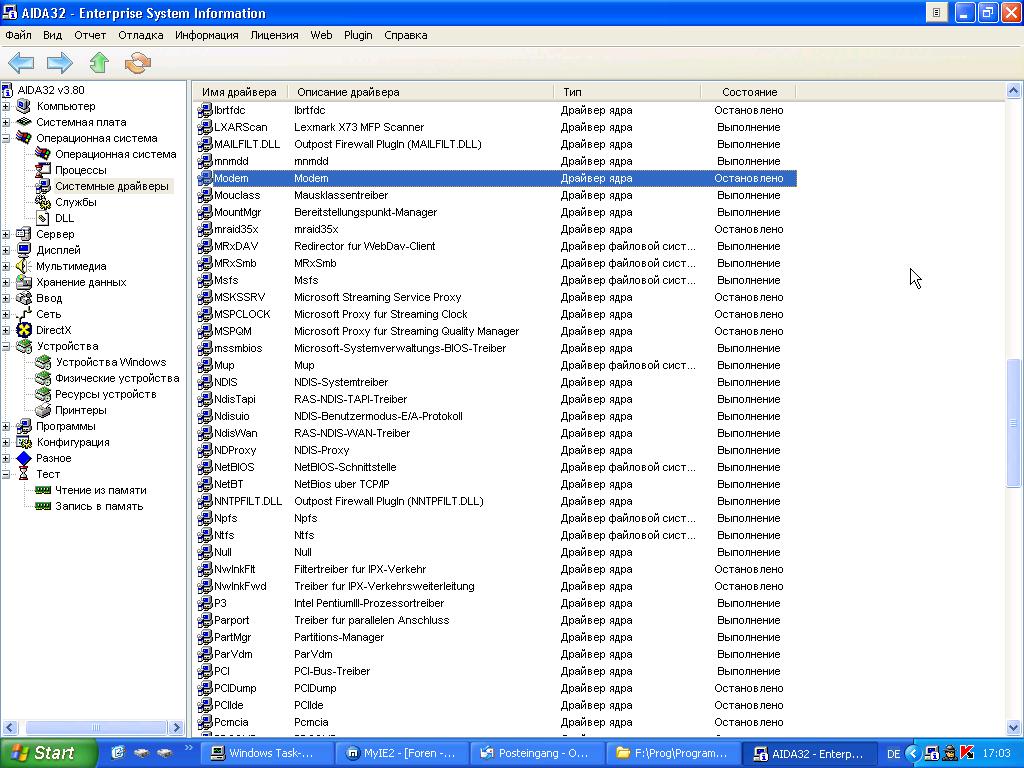Image resolution: width=1024 pixels, height=768 pixels.
Task: Switch to MyIE2 taskbar button
Action: (402, 753)
